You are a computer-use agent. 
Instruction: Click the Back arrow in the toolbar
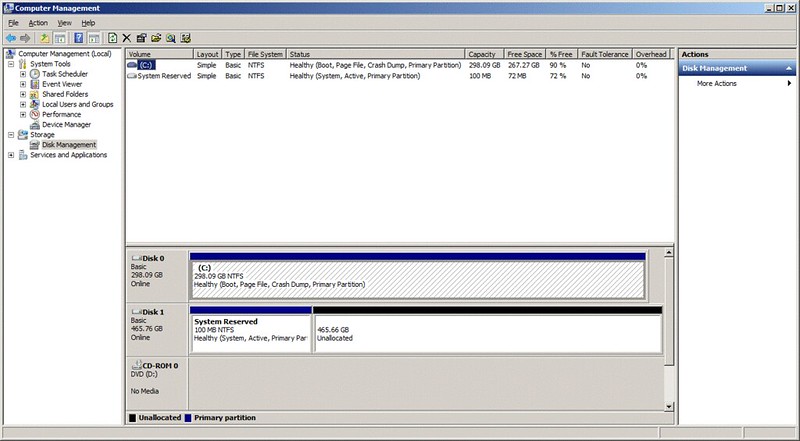[10, 38]
